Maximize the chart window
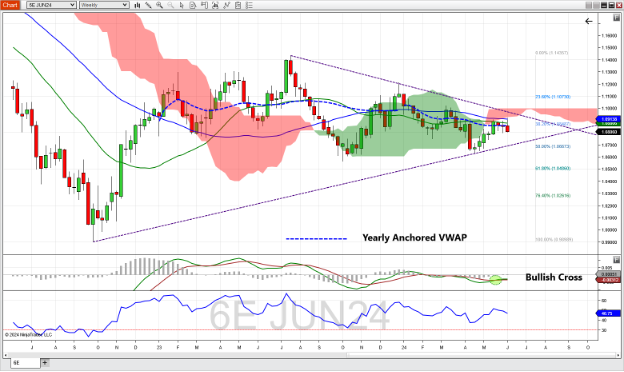Viewport: 624px width, 372px height. [611, 5]
